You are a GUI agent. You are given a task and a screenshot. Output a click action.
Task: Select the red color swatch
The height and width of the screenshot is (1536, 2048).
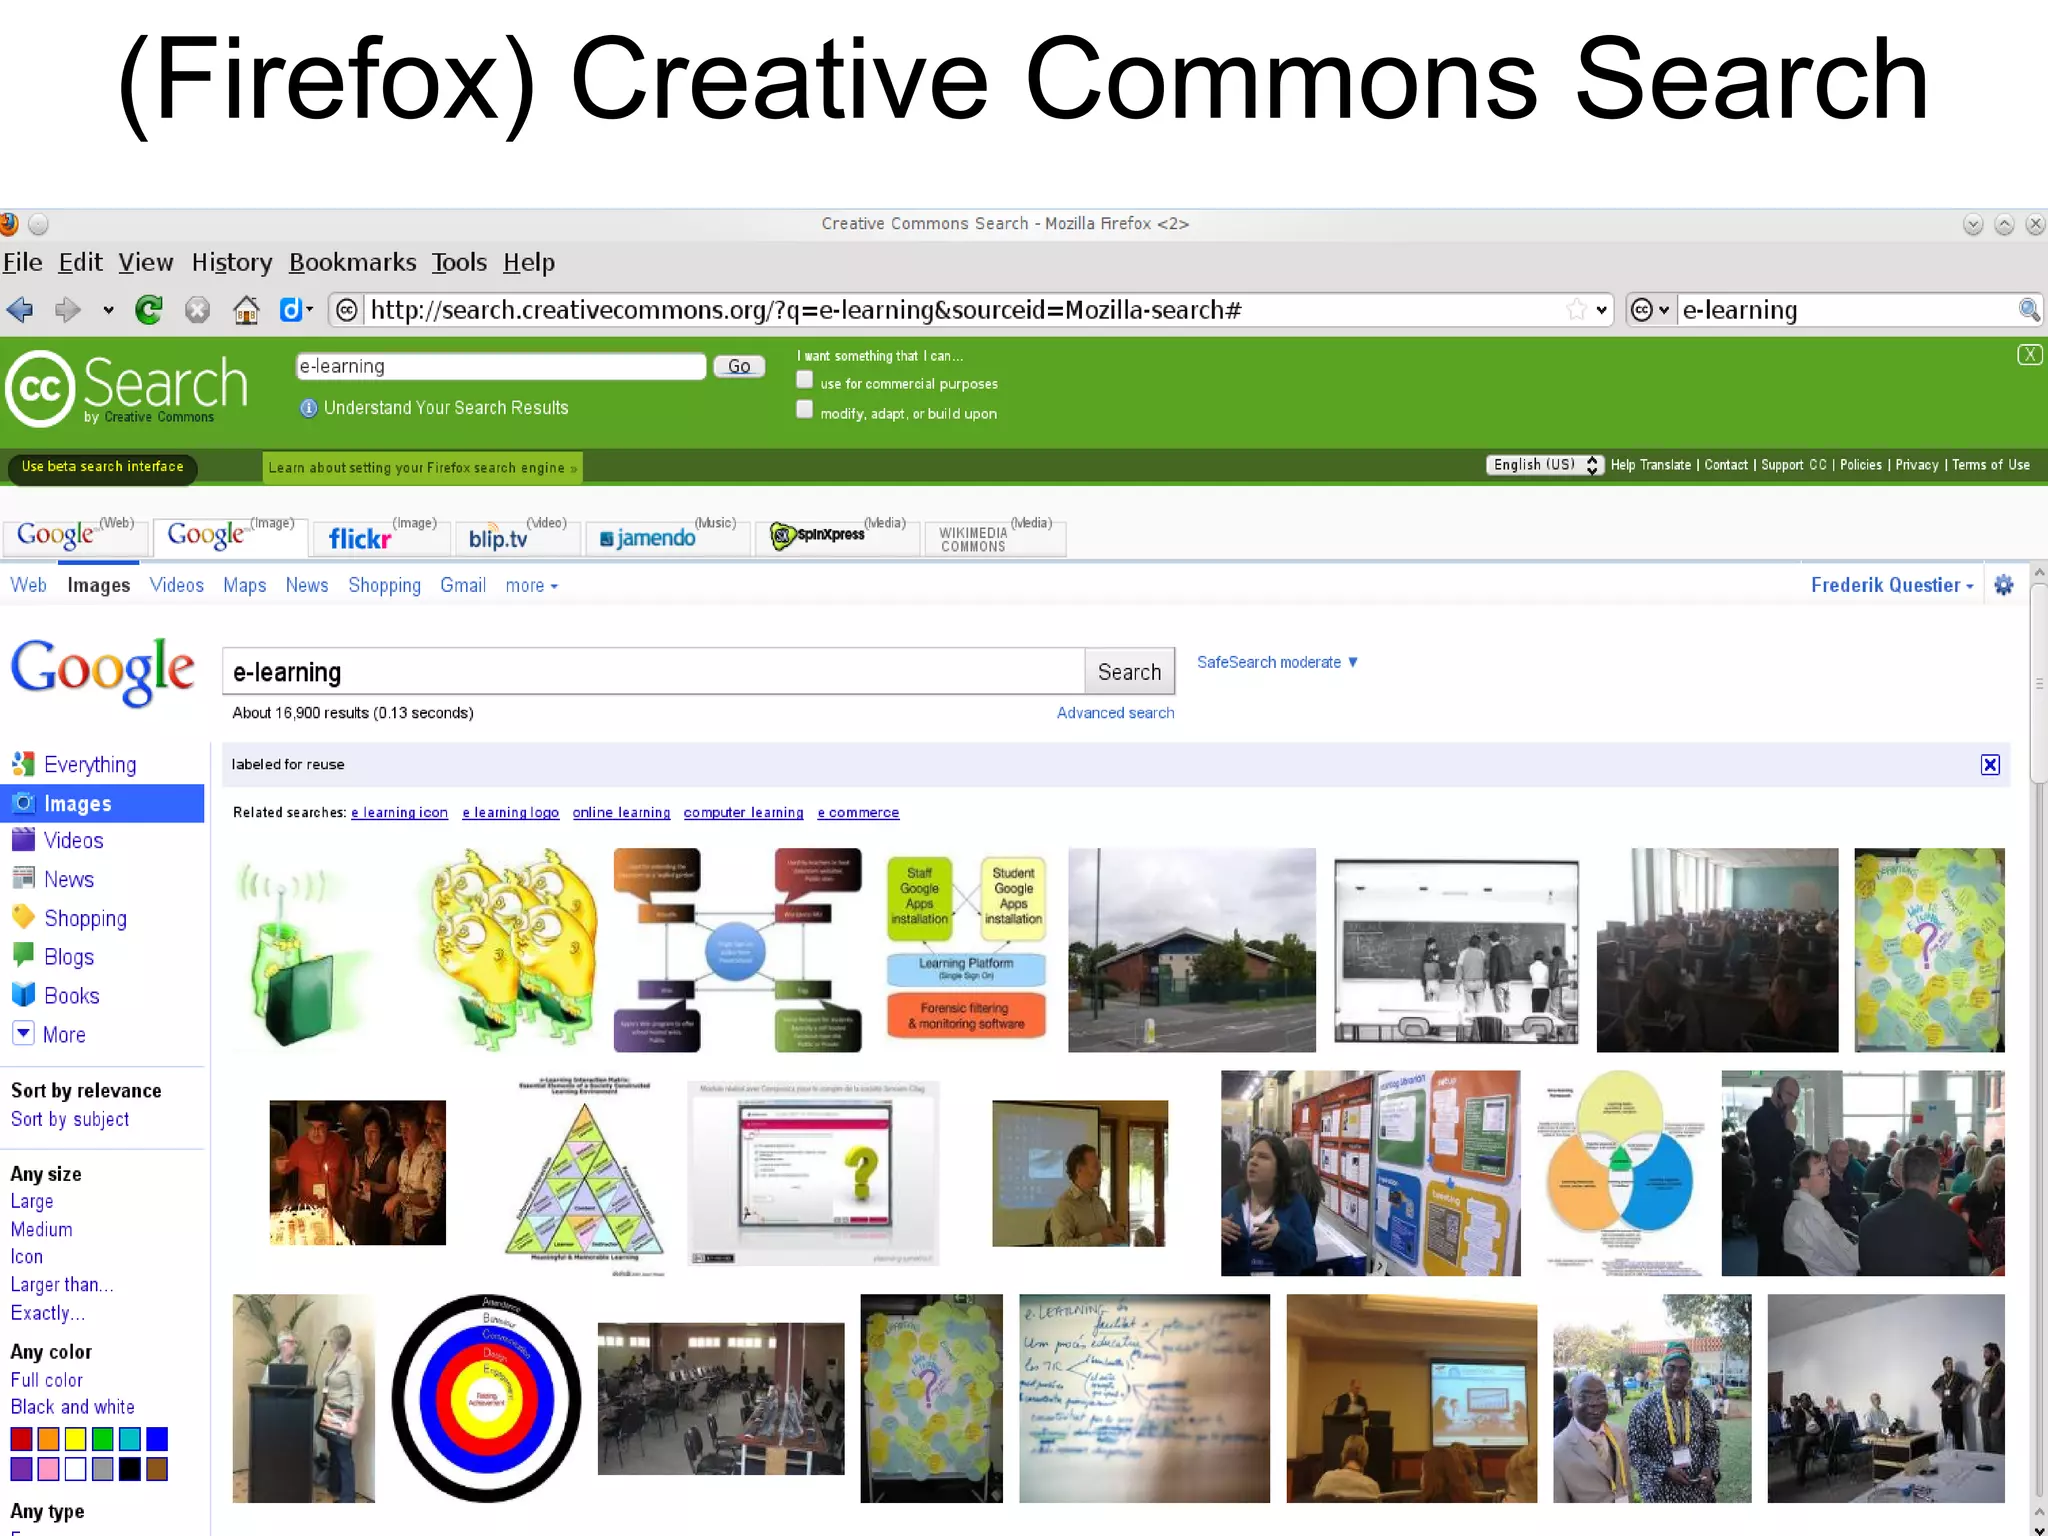coord(21,1439)
